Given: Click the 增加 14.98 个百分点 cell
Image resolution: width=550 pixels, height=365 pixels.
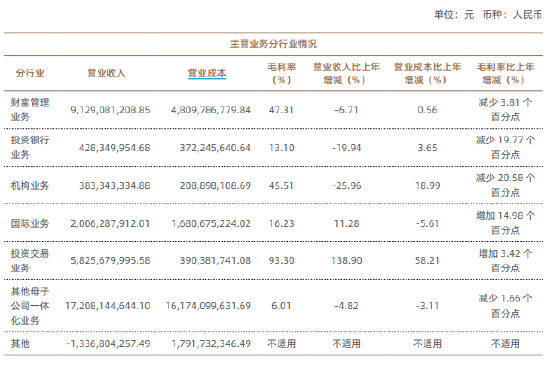Looking at the screenshot, I should click(505, 223).
